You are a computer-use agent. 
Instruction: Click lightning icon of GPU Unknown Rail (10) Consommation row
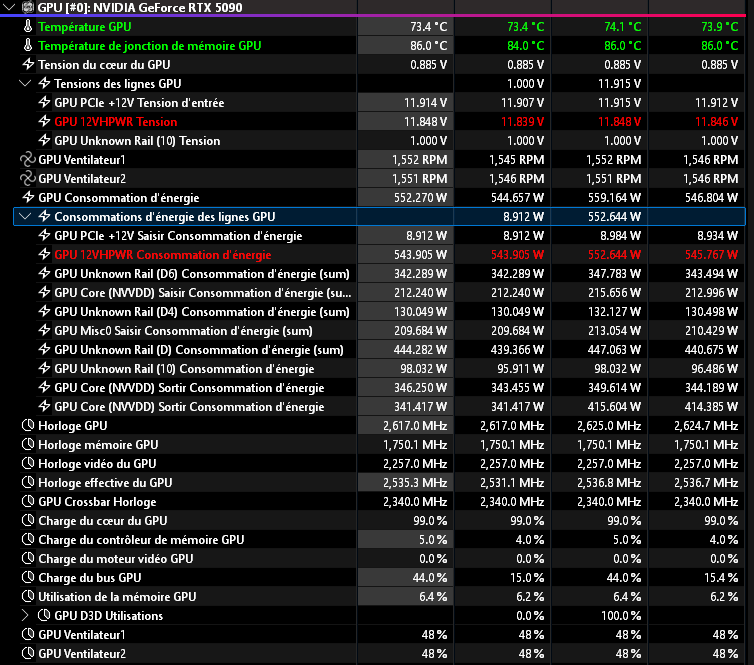tap(44, 369)
